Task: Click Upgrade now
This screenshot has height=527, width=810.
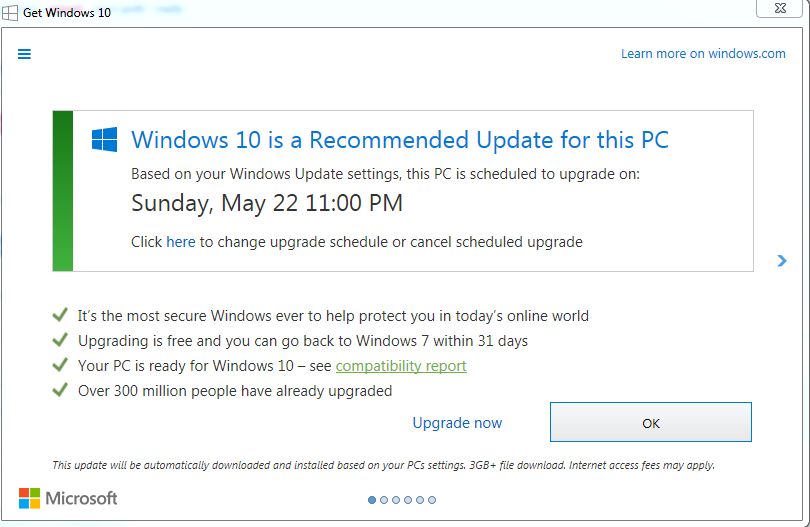Action: [457, 423]
